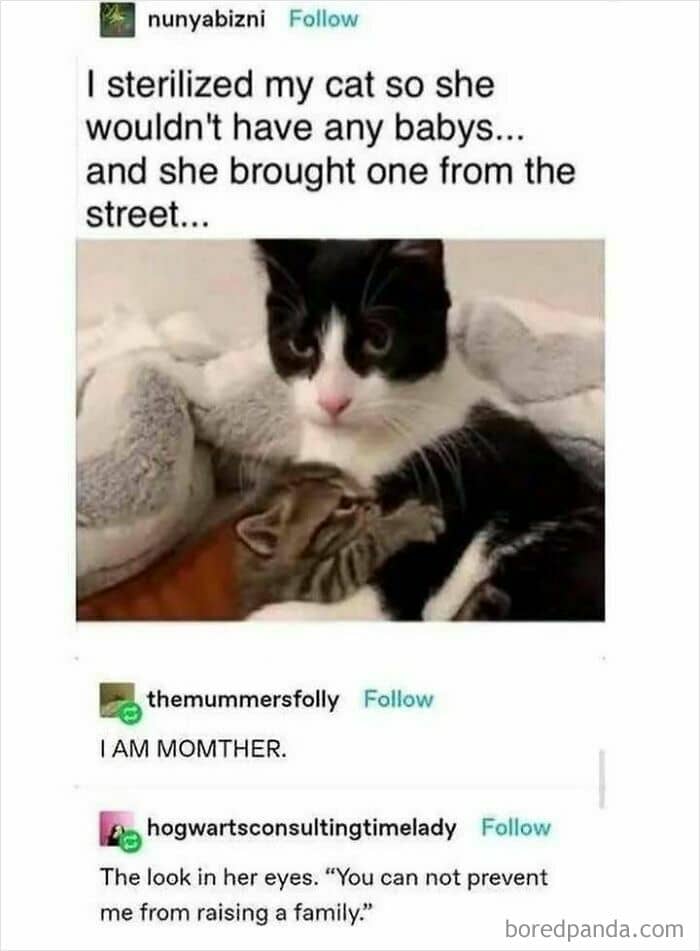
Task: Follow the themummersfolly blog
Action: [x=398, y=699]
